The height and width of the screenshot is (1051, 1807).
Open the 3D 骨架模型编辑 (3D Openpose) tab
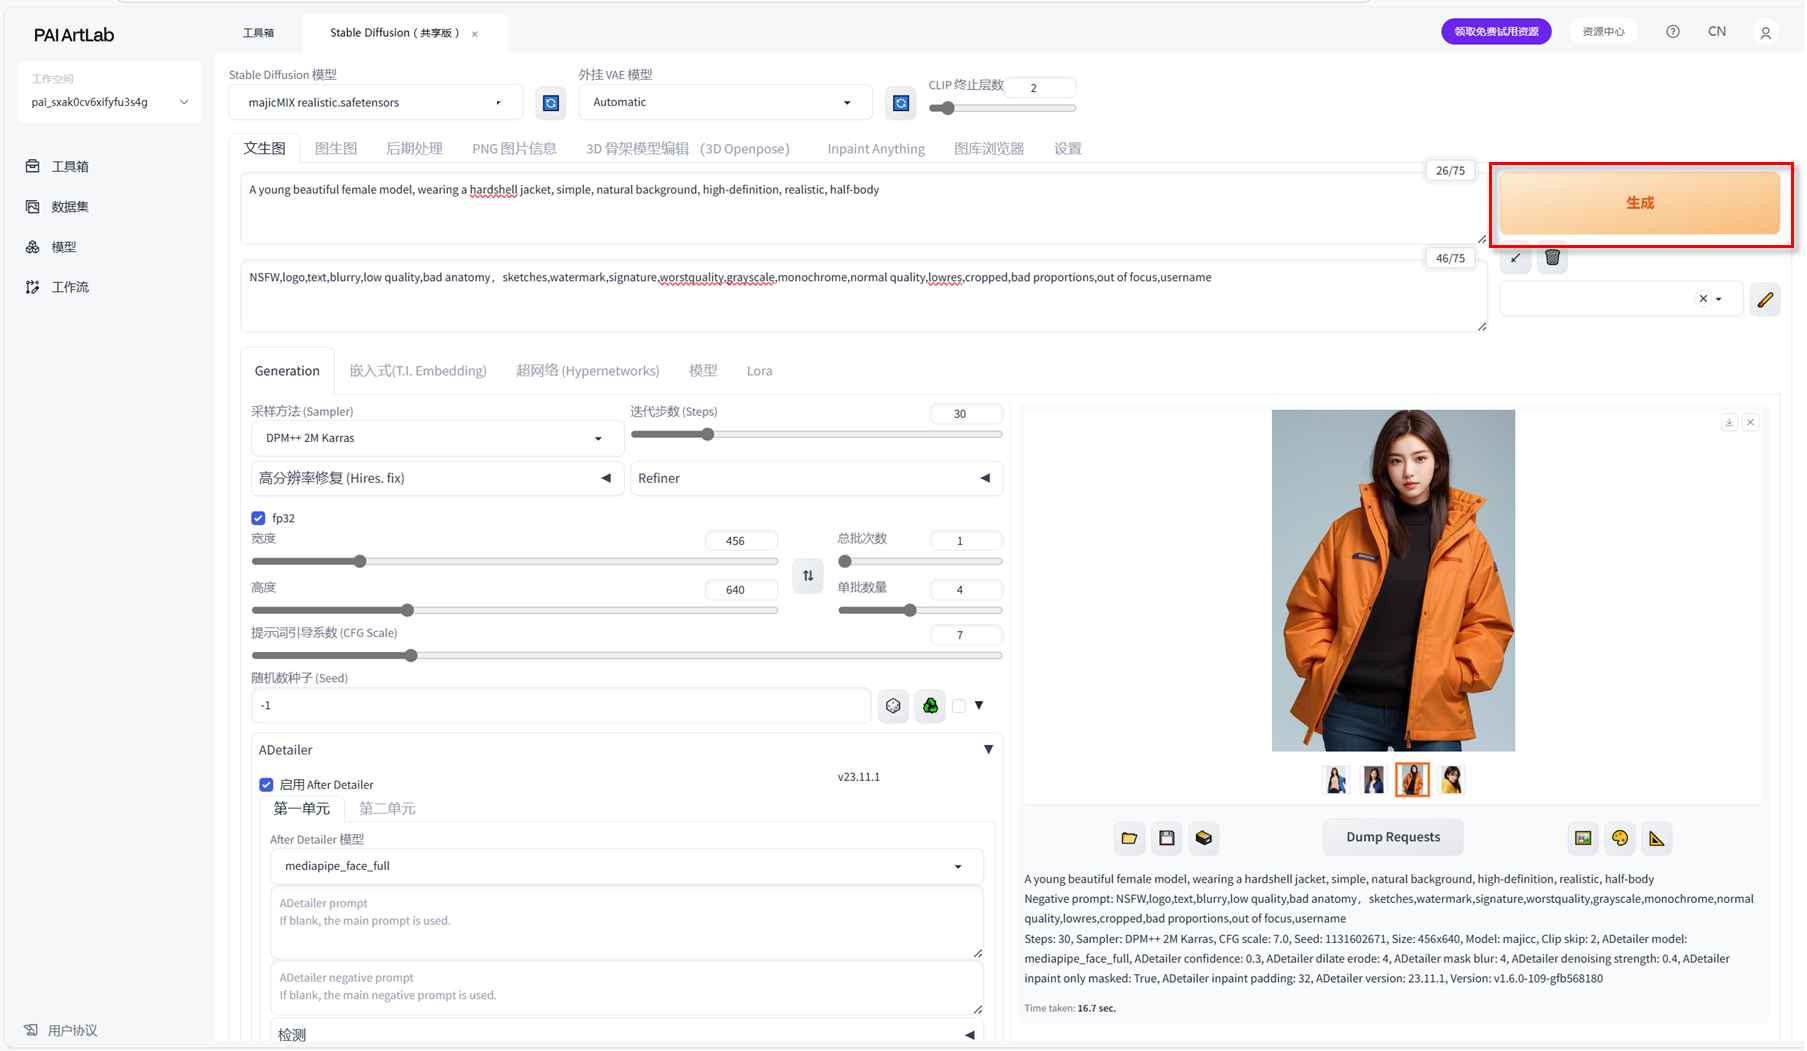pos(688,148)
